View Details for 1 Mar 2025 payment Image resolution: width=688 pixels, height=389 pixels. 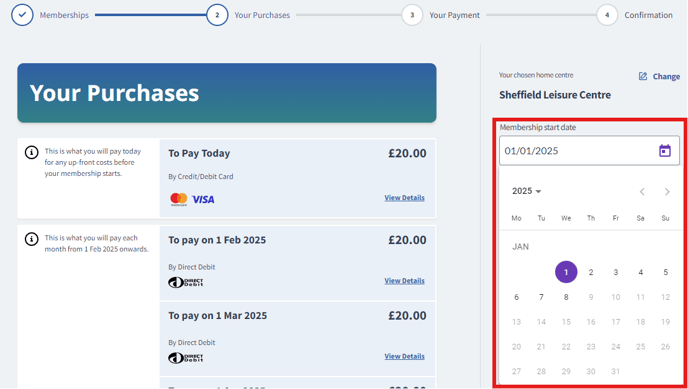point(405,356)
